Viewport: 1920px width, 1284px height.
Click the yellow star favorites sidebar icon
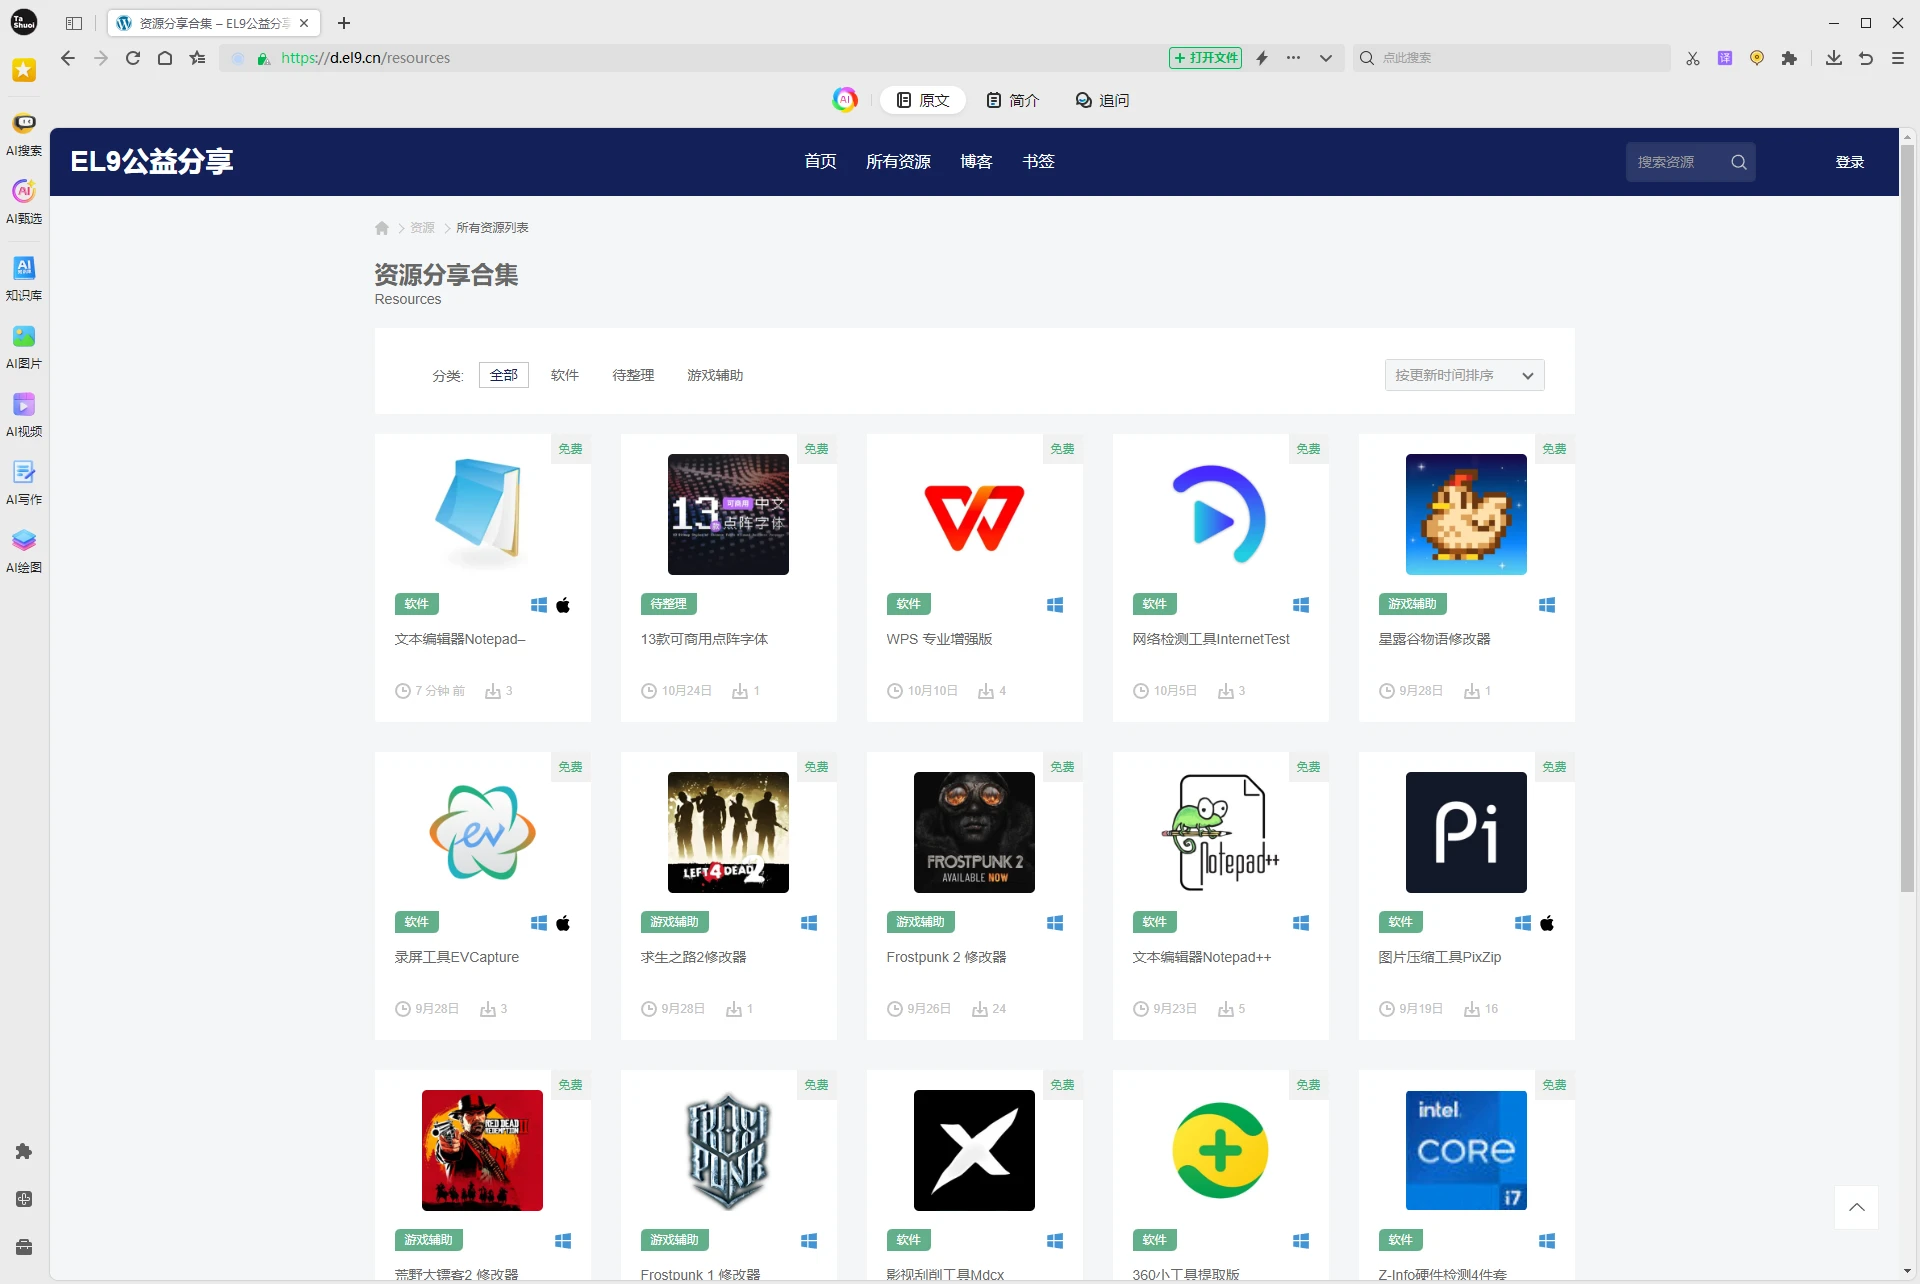[24, 70]
